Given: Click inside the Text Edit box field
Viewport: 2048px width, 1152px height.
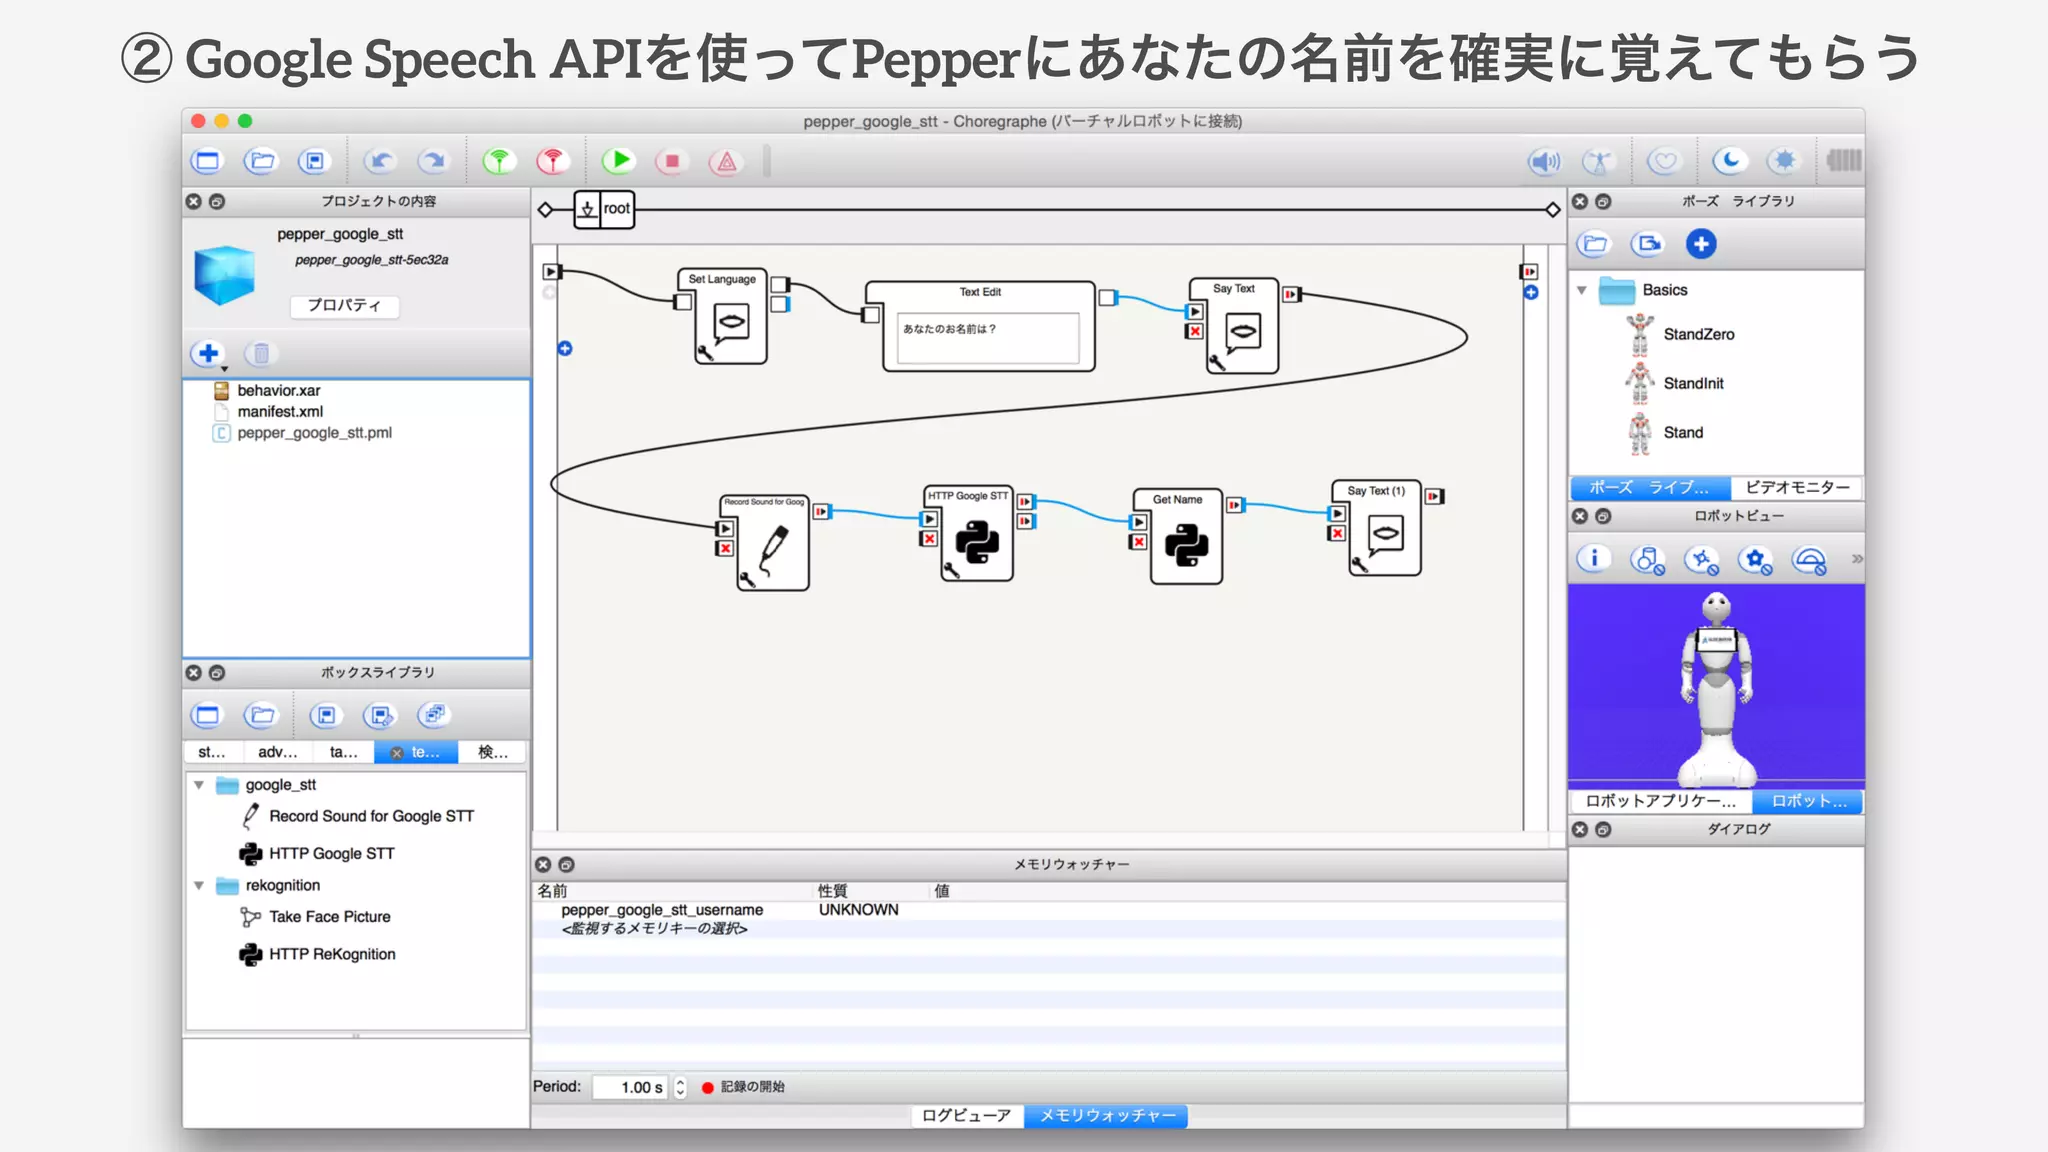Looking at the screenshot, I should pyautogui.click(x=988, y=337).
